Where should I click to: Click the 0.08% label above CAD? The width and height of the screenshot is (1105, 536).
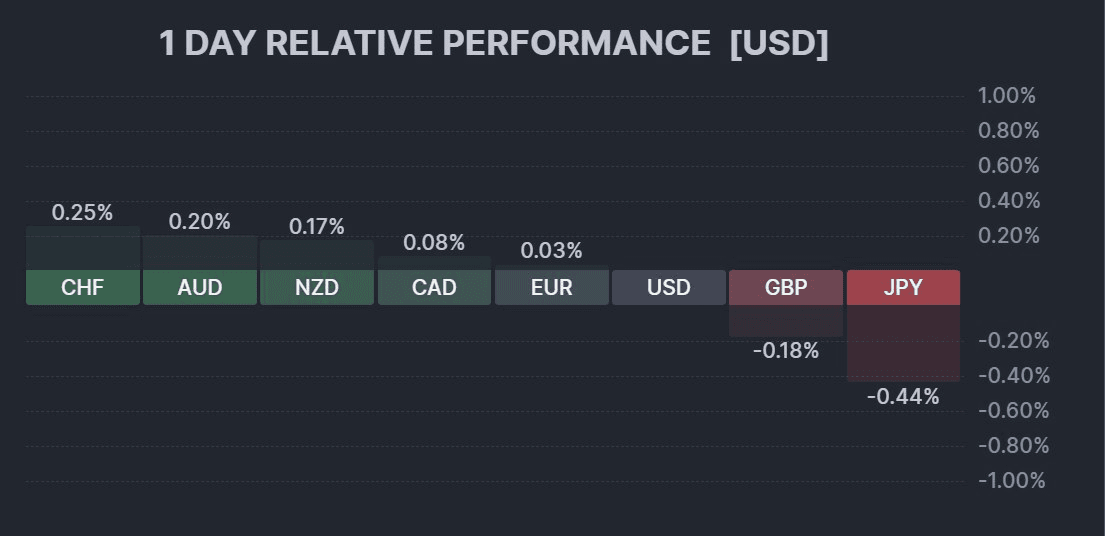coord(434,242)
